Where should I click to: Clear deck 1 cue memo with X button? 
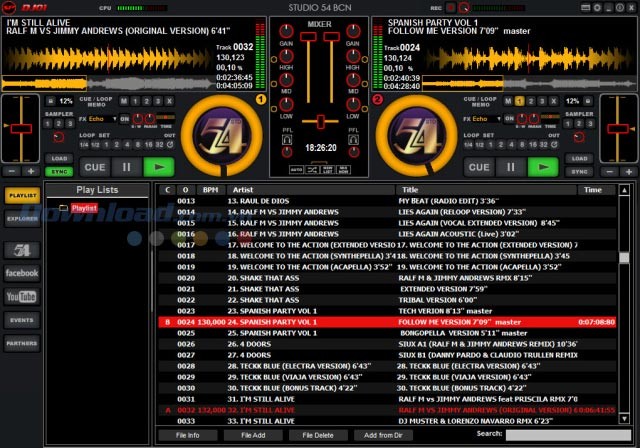(169, 101)
